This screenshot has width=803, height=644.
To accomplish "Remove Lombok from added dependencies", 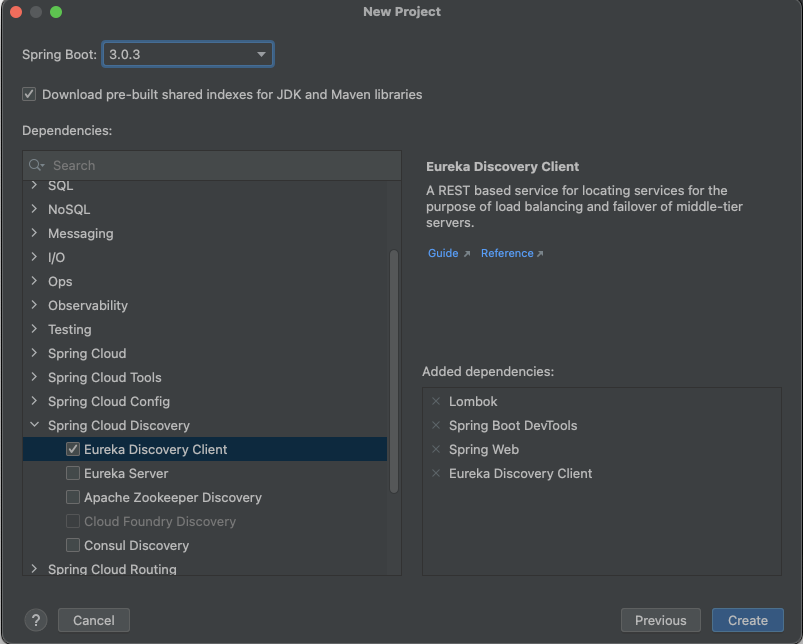I will tap(436, 401).
